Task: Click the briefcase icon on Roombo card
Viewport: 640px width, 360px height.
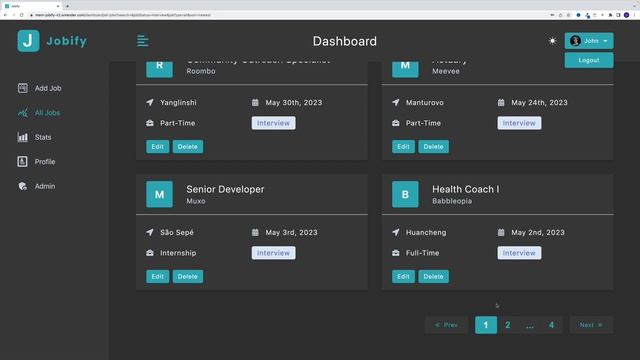Action: (150, 123)
